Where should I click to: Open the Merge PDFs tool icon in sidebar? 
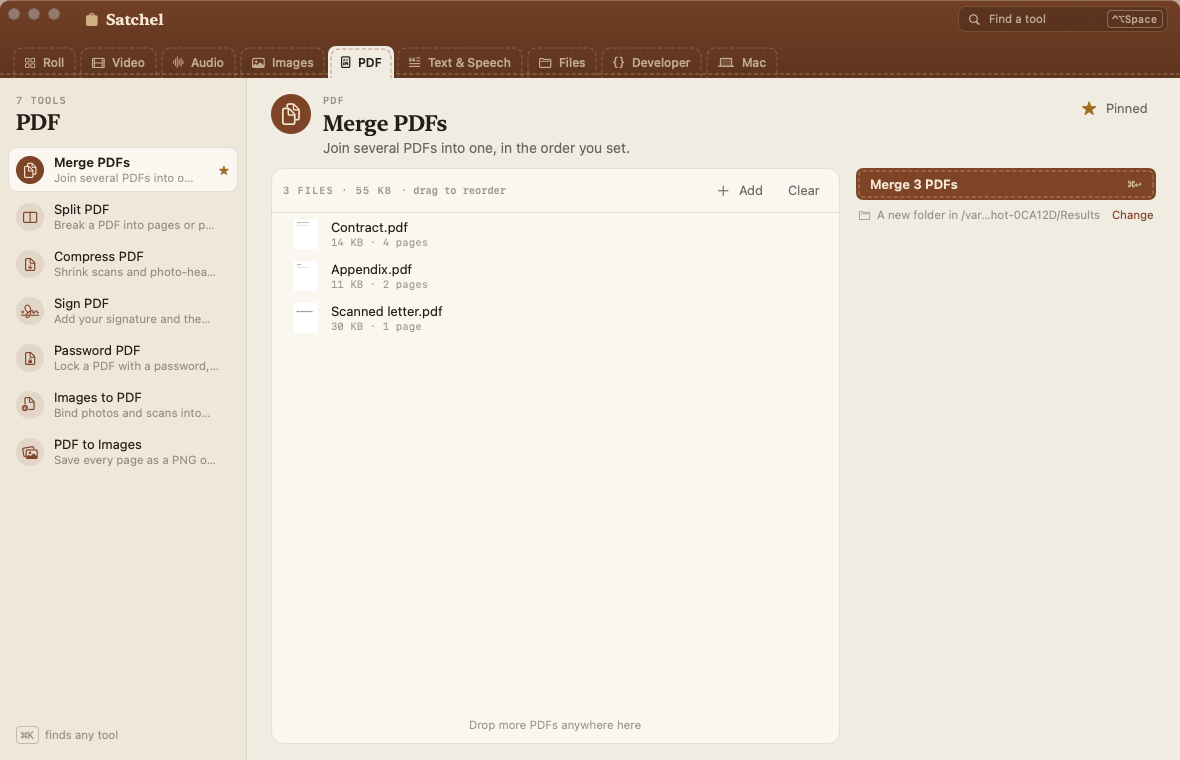[x=30, y=170]
